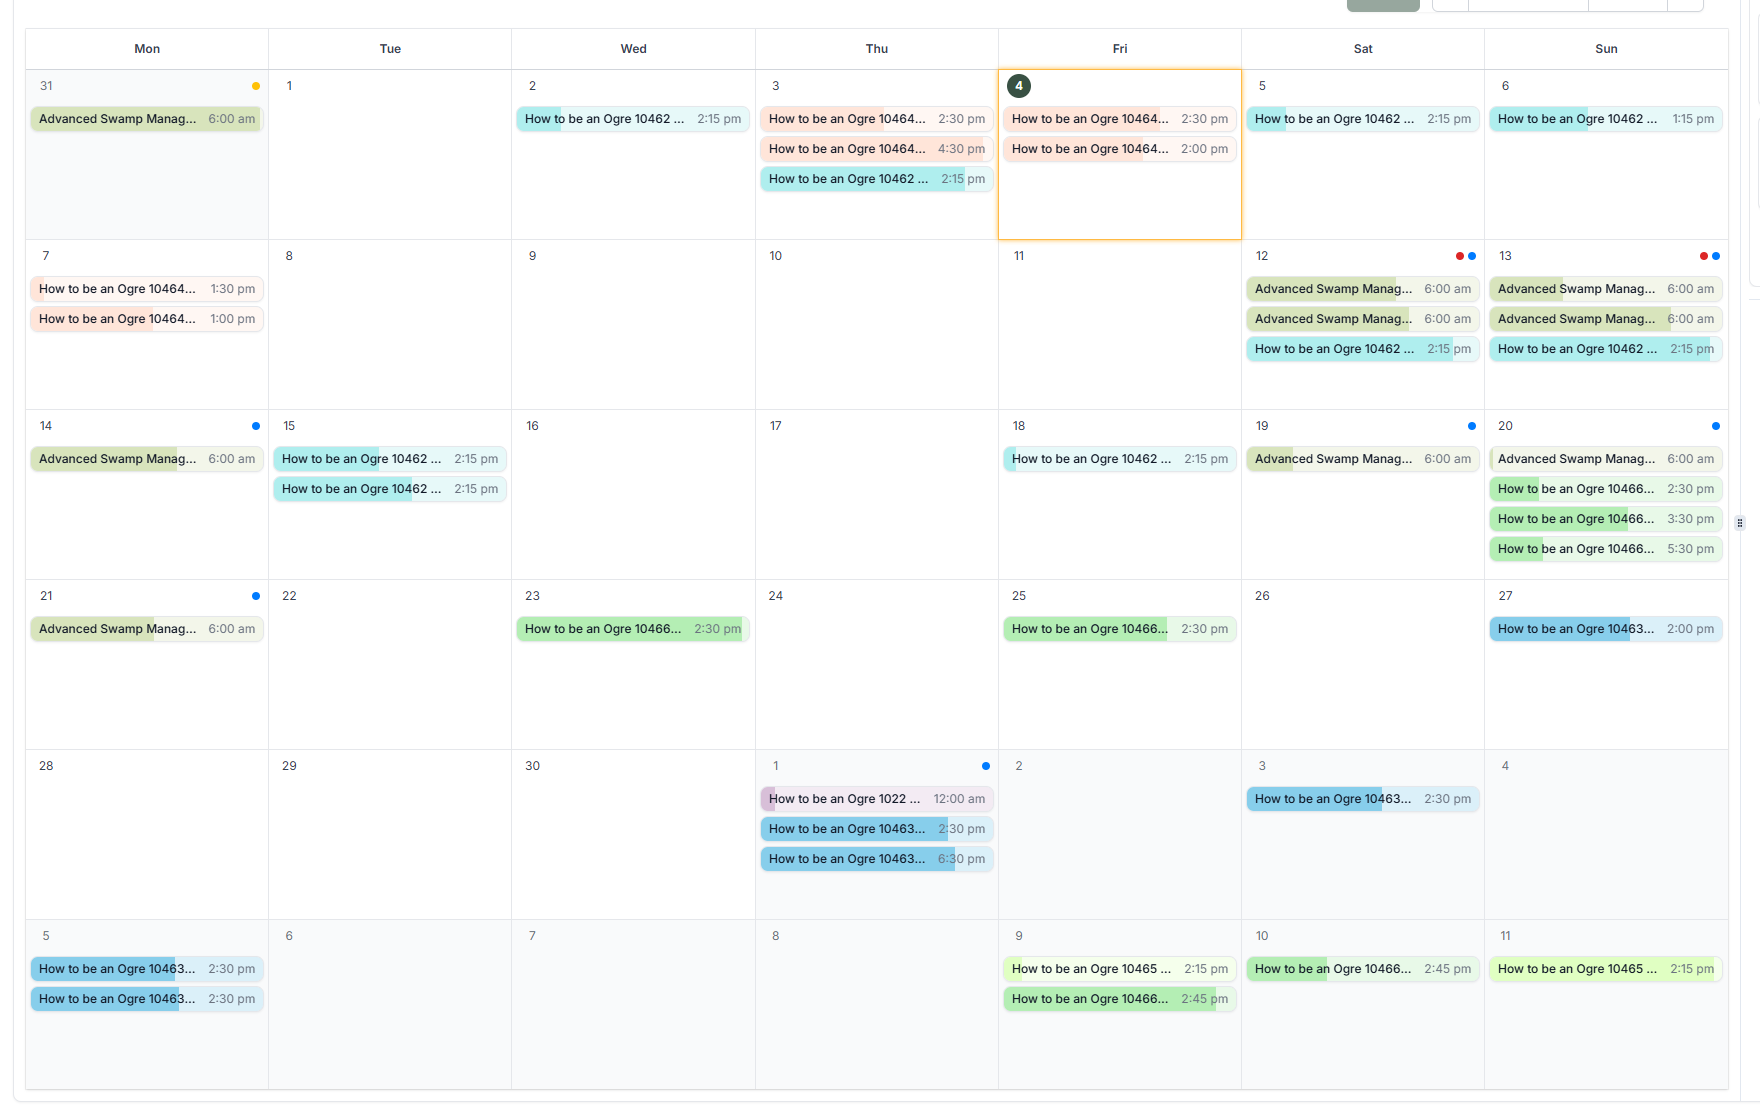Click the side panel grip handle at right edge
Screen dimensions: 1760x1117
click(x=1740, y=523)
